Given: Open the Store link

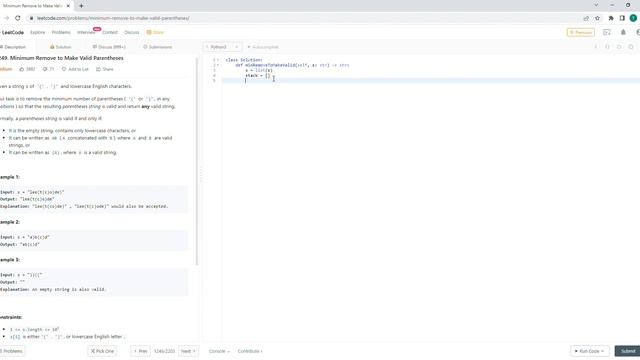Looking at the screenshot, I should tap(155, 32).
